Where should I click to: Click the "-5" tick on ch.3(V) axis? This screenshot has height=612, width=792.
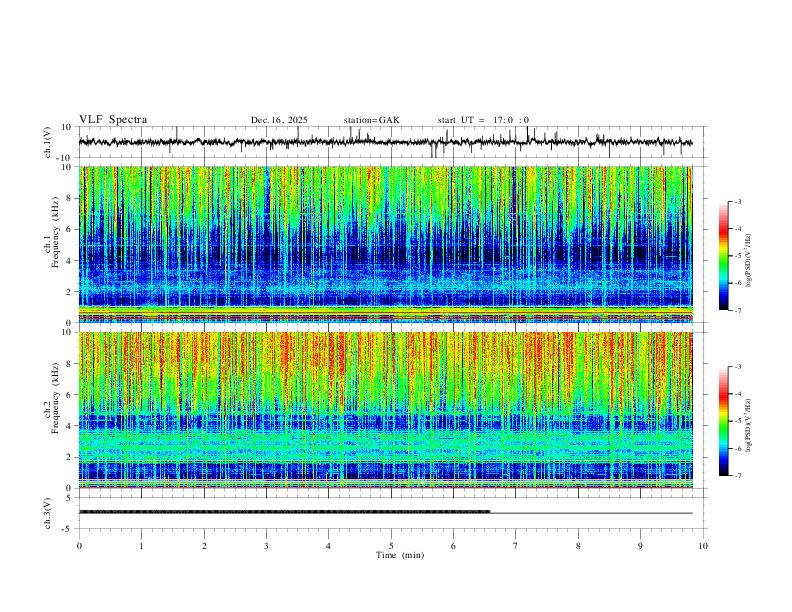click(x=68, y=529)
